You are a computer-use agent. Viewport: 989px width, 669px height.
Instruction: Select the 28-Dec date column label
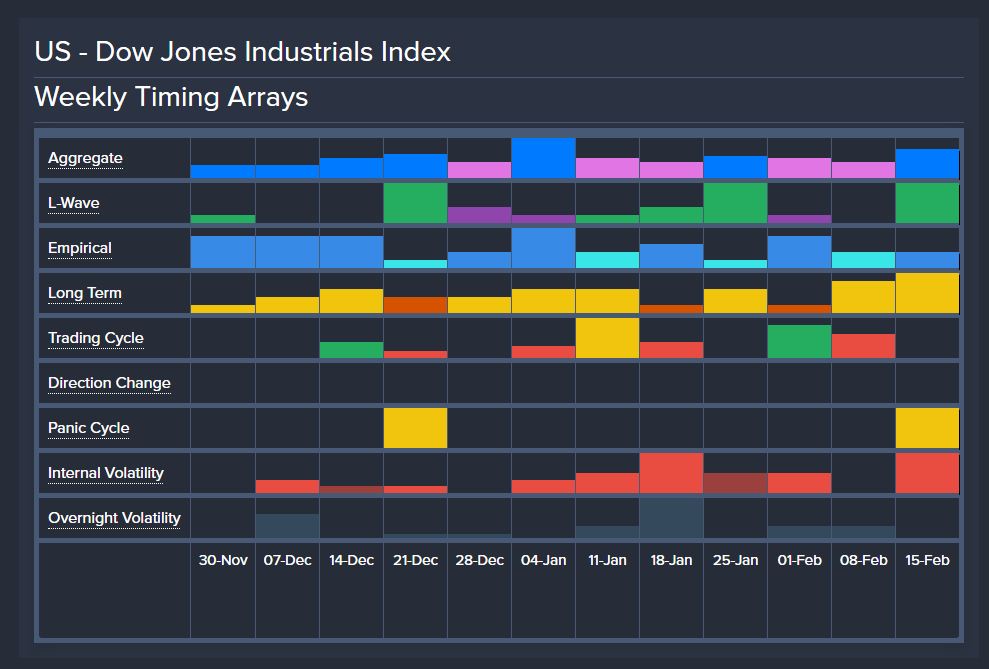click(x=479, y=560)
